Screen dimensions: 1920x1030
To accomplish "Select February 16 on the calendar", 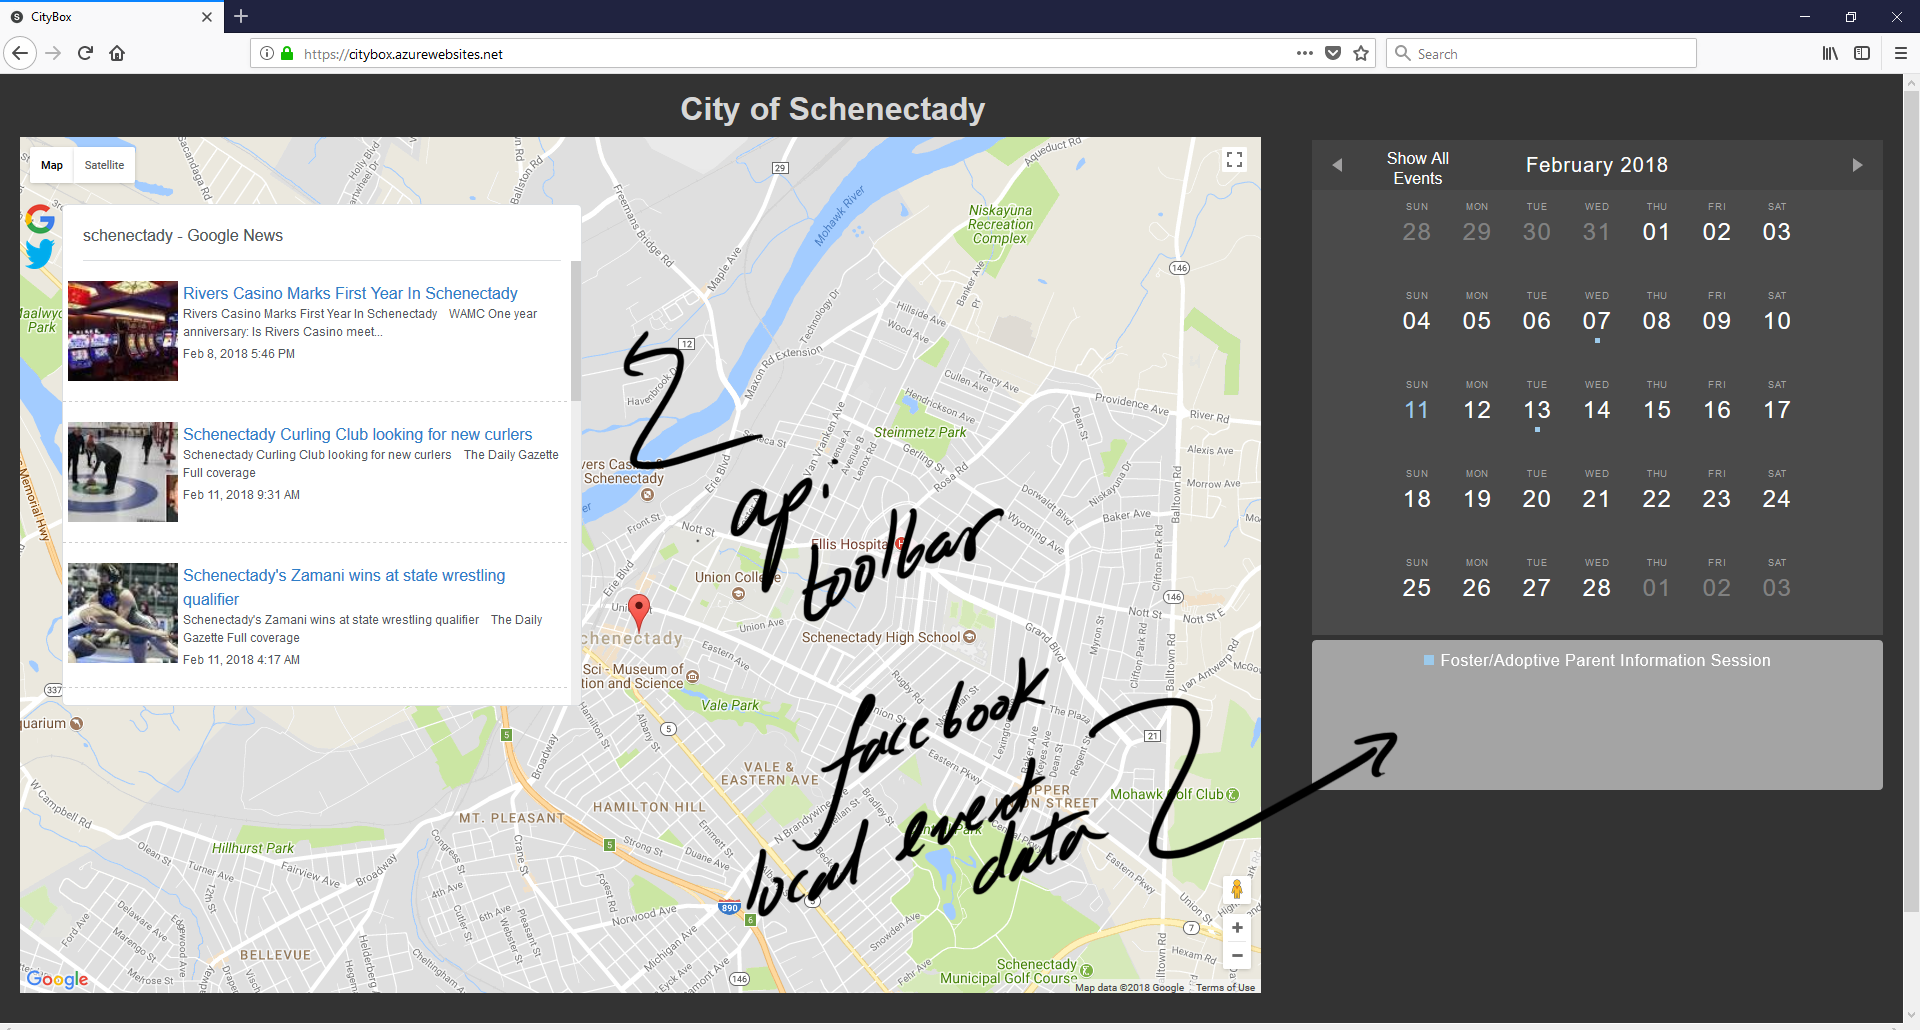I will click(1717, 409).
